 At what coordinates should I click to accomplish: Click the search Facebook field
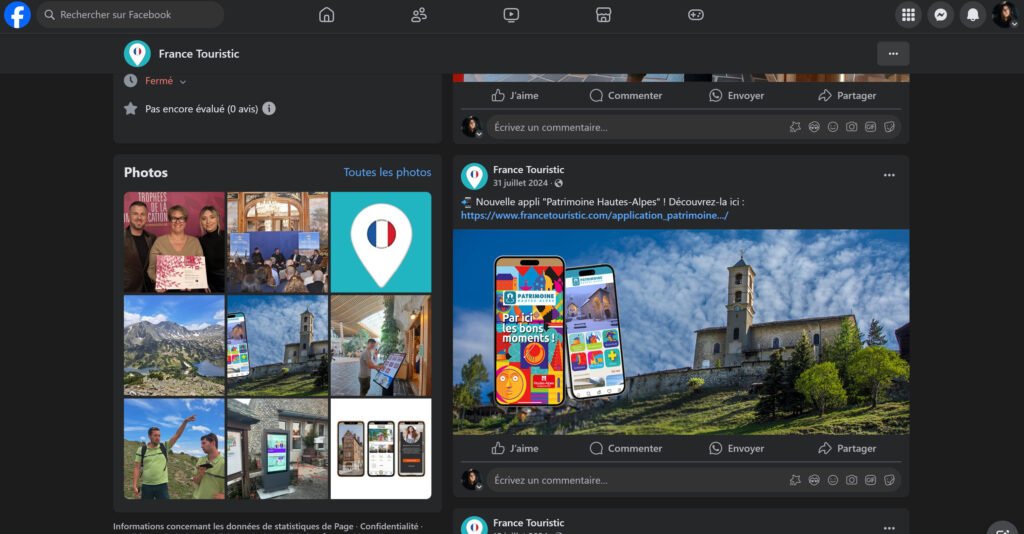coord(130,14)
